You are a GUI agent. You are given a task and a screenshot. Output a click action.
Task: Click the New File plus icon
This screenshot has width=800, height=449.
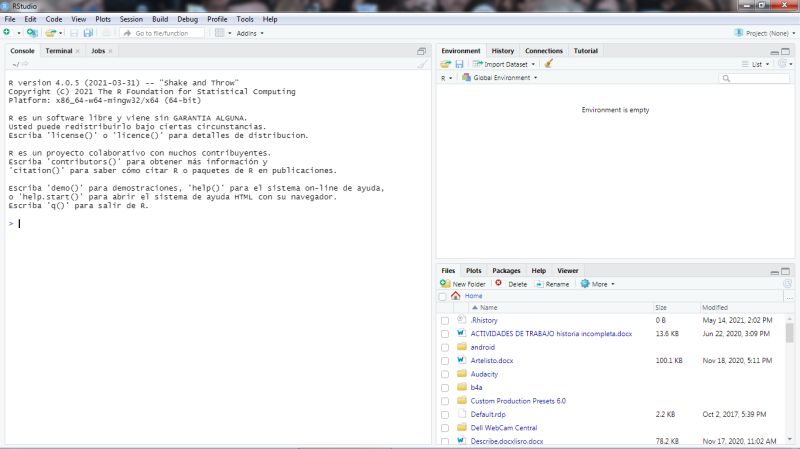[7, 33]
